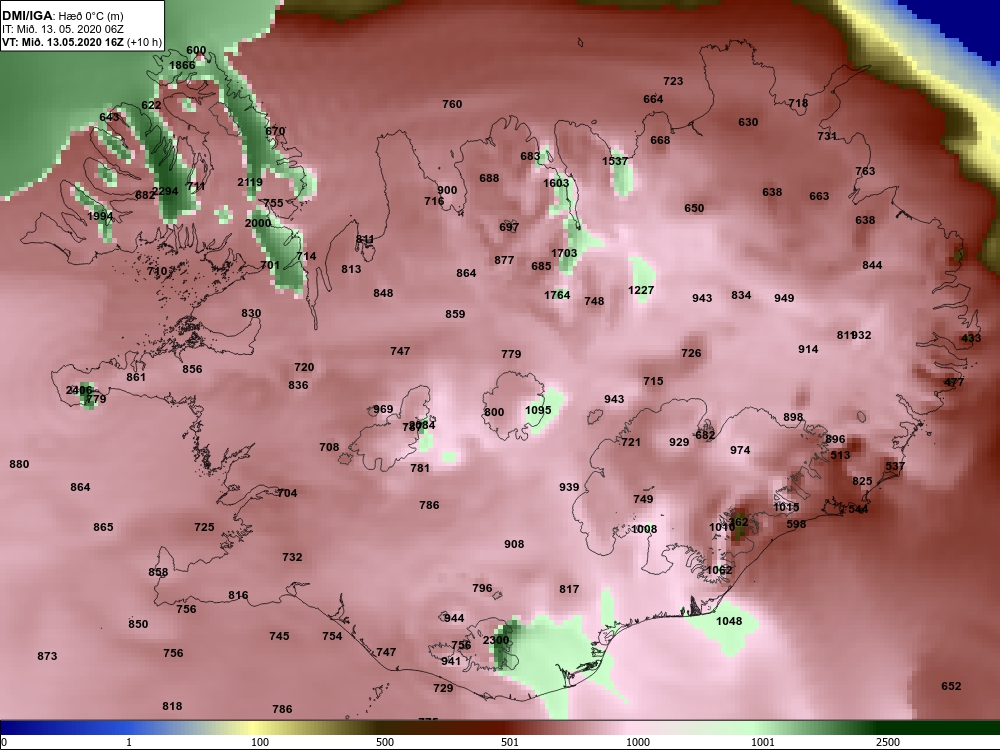The width and height of the screenshot is (1000, 750).
Task: Select the value 2300 on the map
Action: [x=496, y=640]
